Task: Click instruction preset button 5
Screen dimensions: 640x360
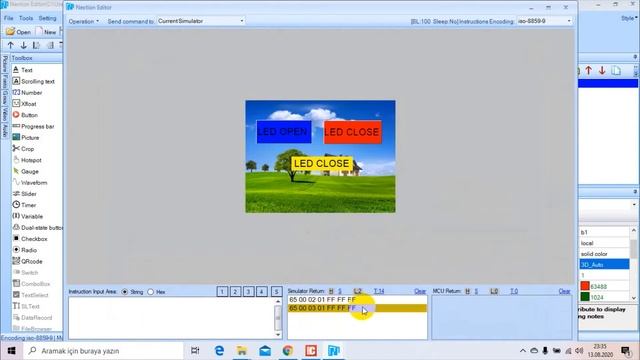Action: [276, 291]
